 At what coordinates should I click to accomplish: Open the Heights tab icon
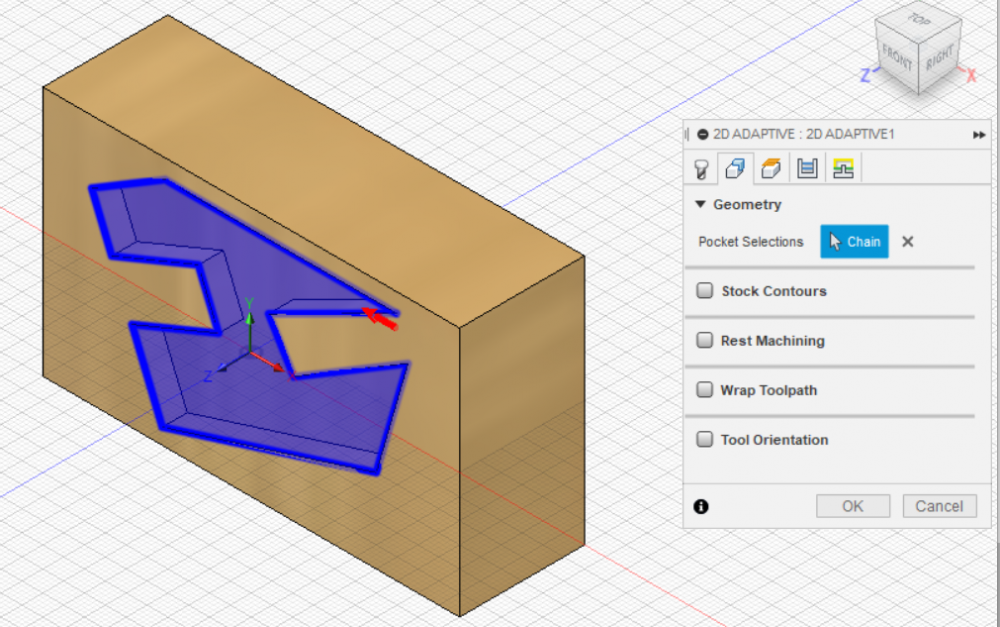point(771,168)
